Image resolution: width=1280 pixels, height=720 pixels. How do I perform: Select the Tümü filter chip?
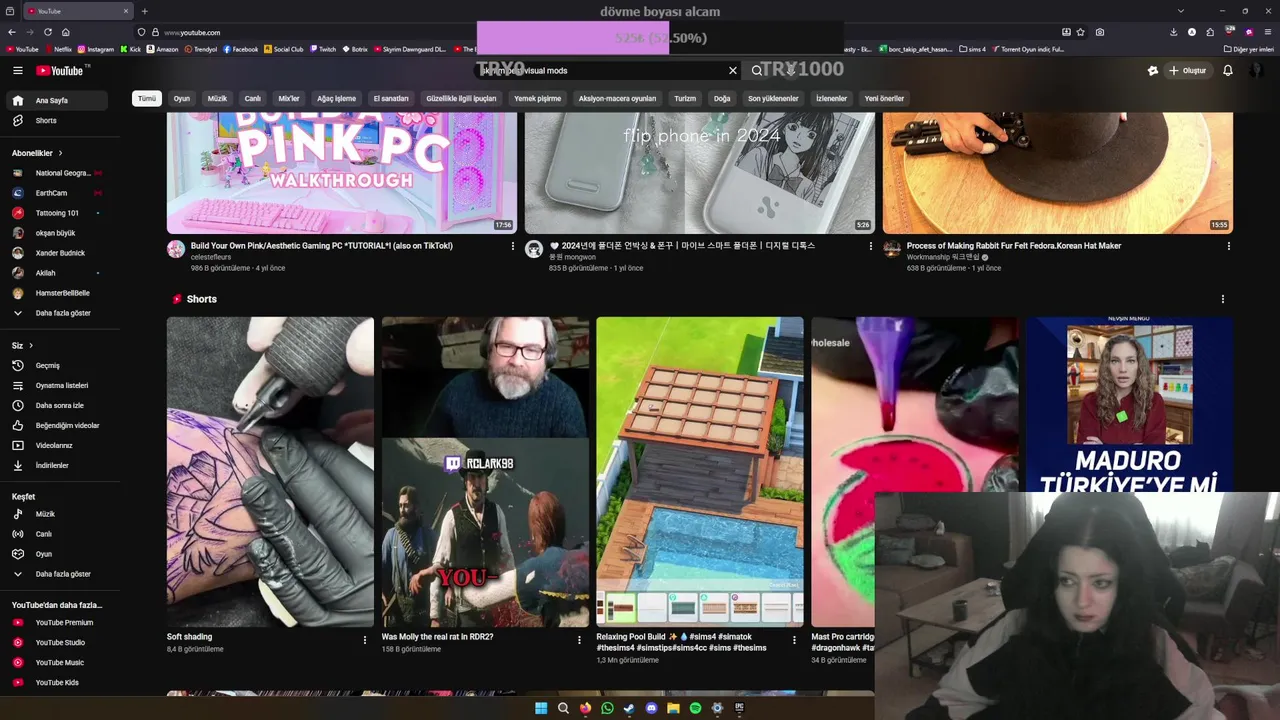point(147,99)
